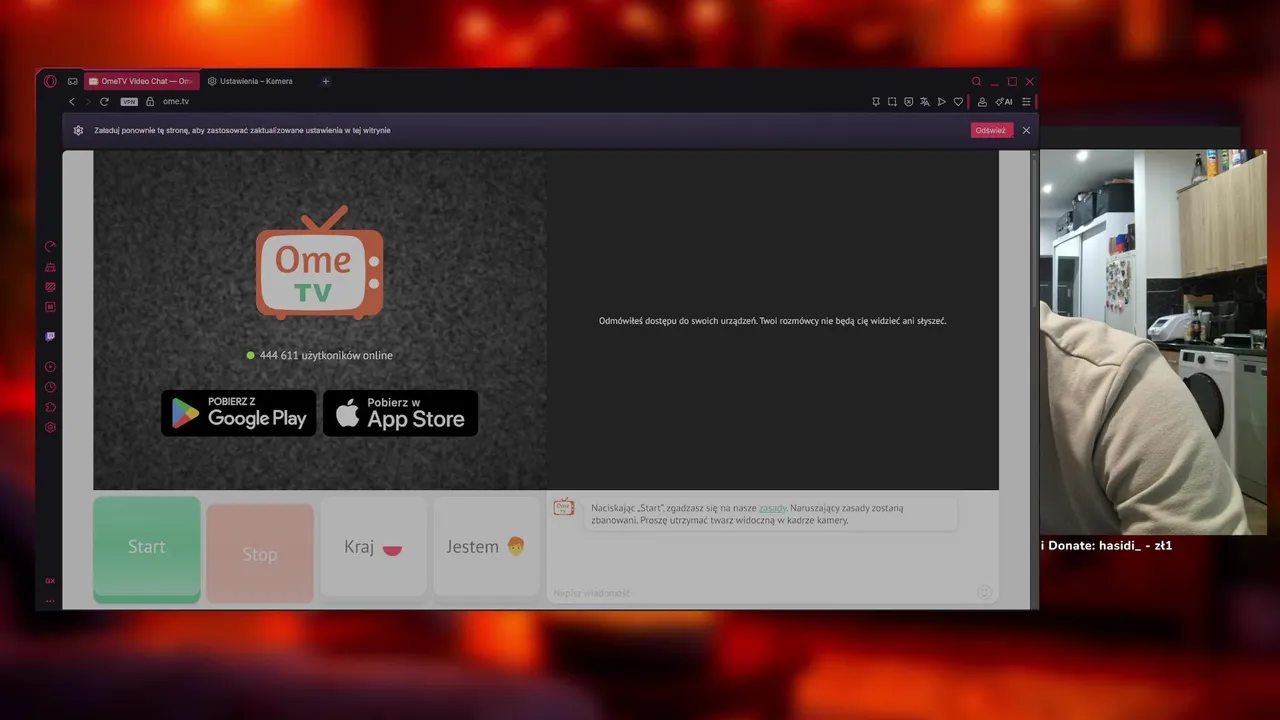Click the third sidebar icon below GX Cleaner

point(50,287)
